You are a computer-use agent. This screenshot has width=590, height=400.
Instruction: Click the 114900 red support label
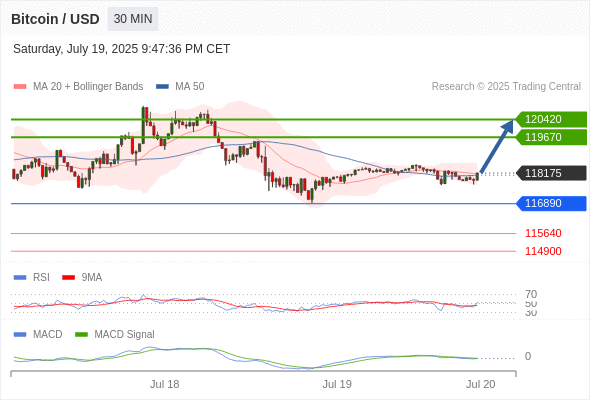[x=543, y=251]
